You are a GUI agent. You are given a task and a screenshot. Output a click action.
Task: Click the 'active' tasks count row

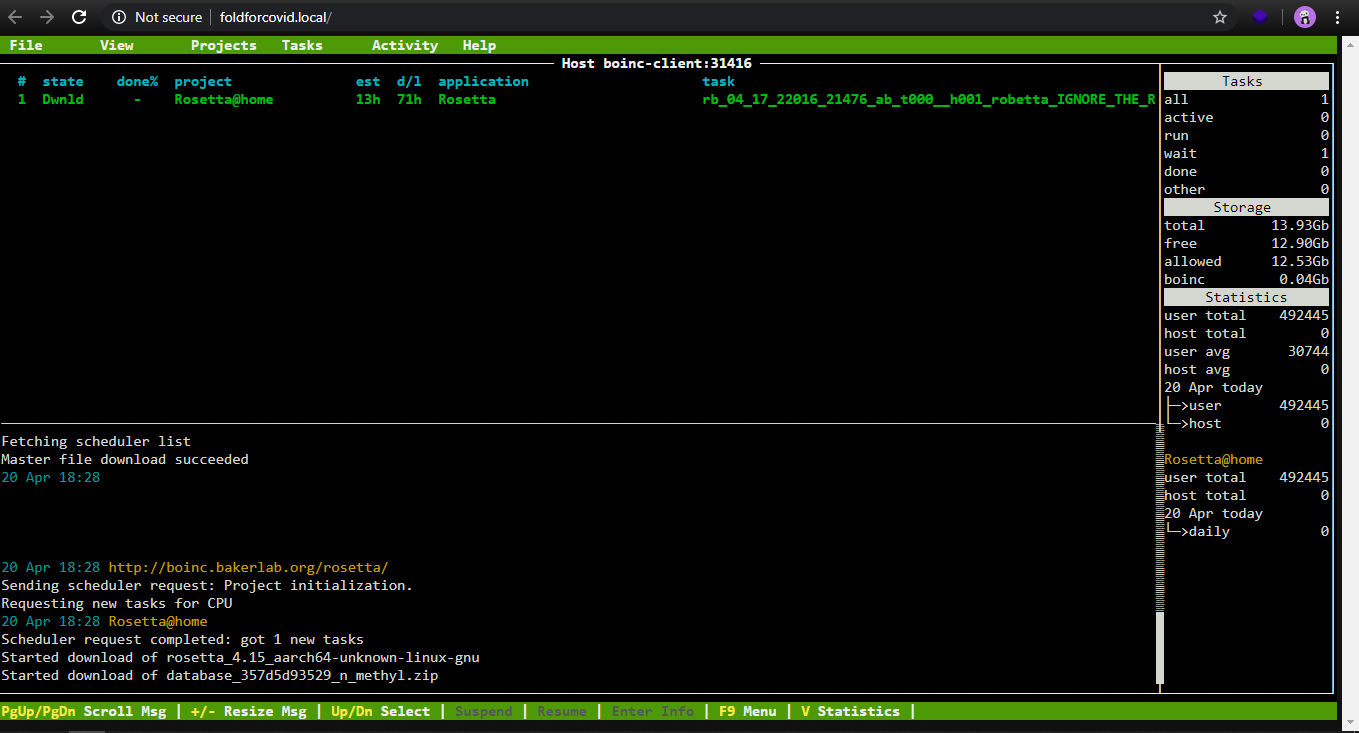coord(1246,117)
